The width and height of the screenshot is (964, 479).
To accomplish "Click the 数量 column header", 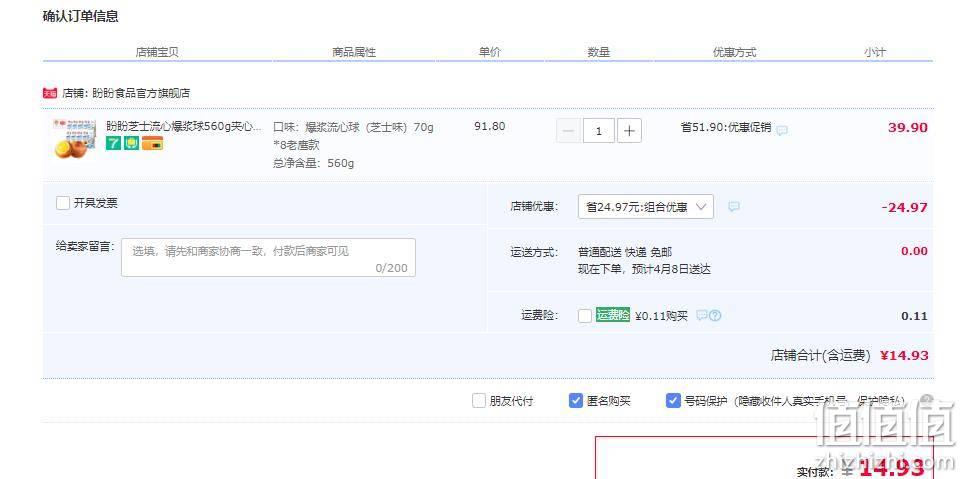I will pos(598,52).
